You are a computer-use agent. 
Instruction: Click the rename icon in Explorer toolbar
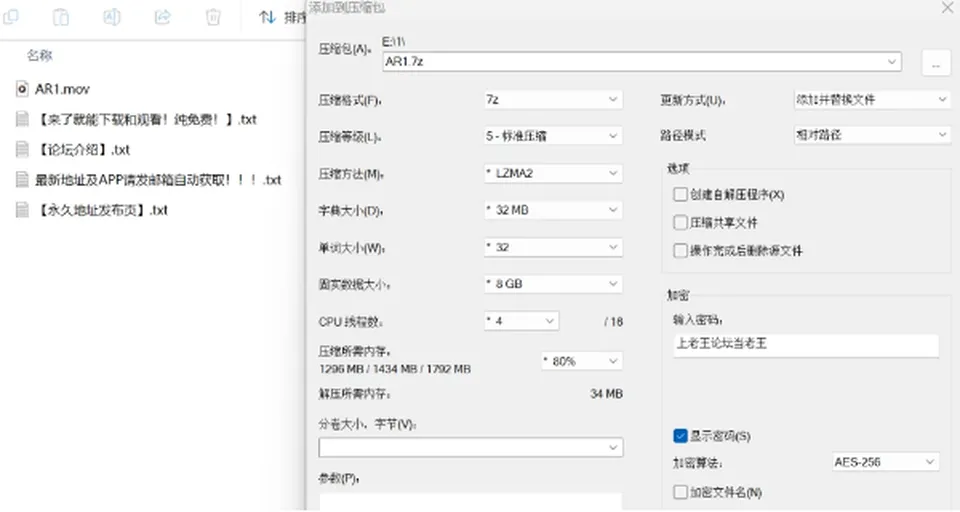[x=111, y=17]
